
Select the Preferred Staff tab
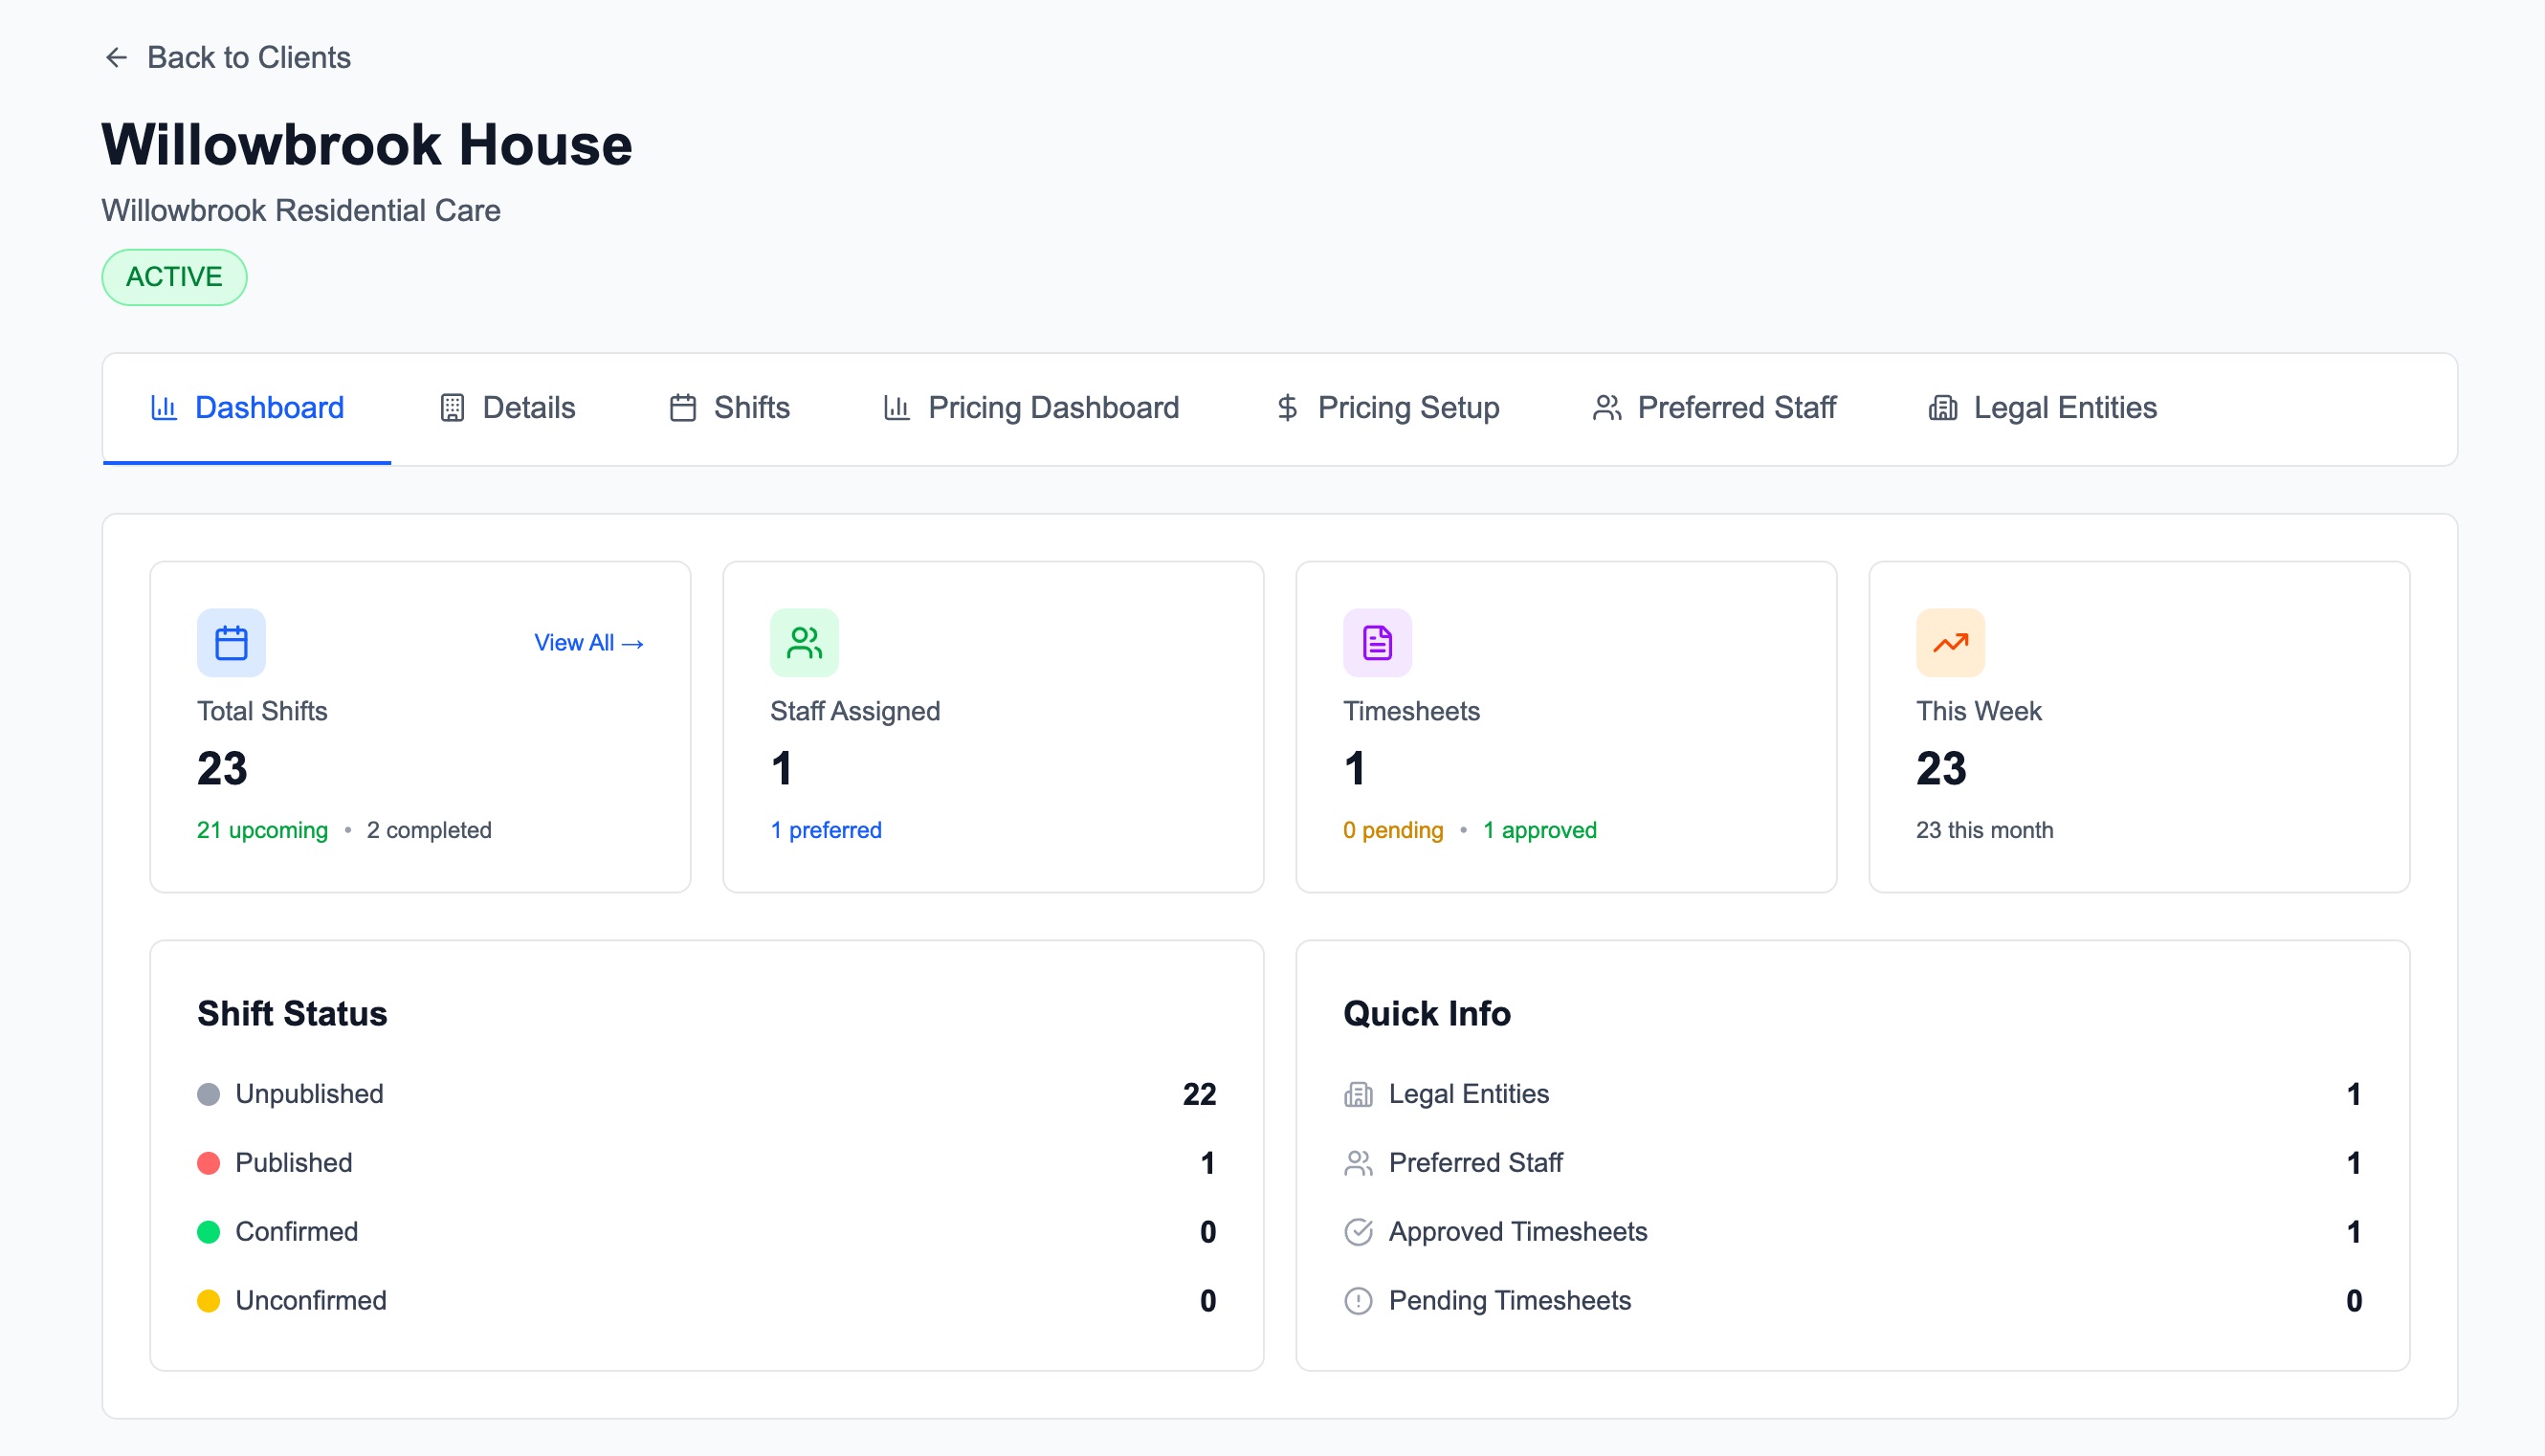(1714, 408)
